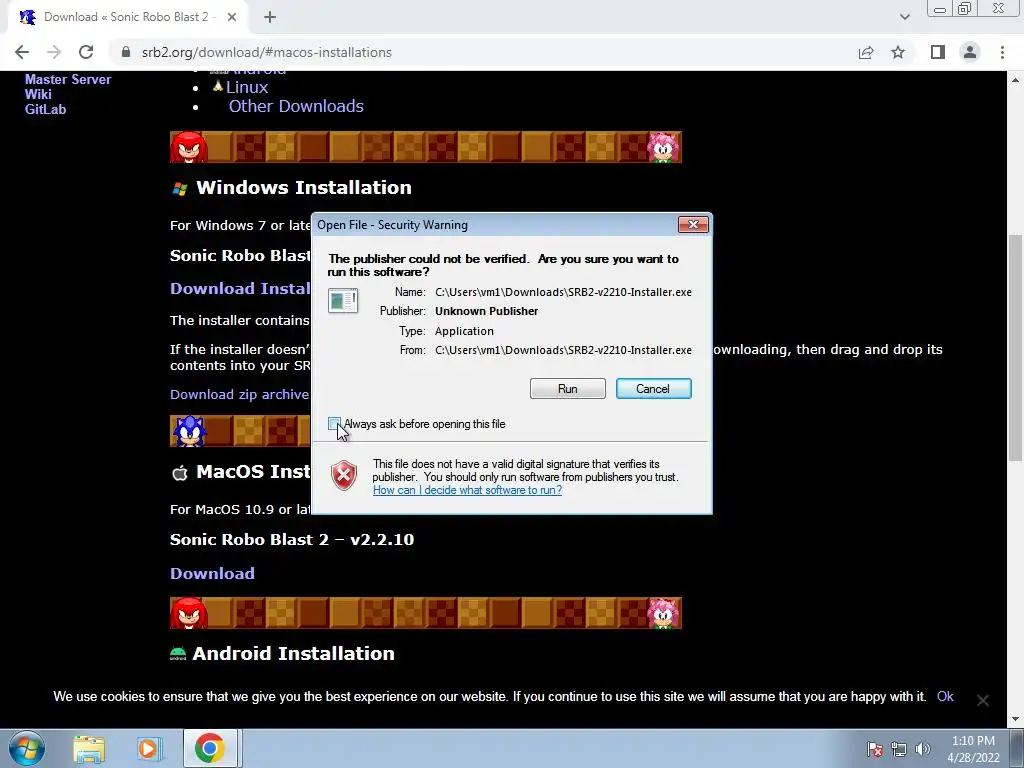This screenshot has width=1024, height=768.
Task: Click the Linux penguin icon
Action: [217, 86]
